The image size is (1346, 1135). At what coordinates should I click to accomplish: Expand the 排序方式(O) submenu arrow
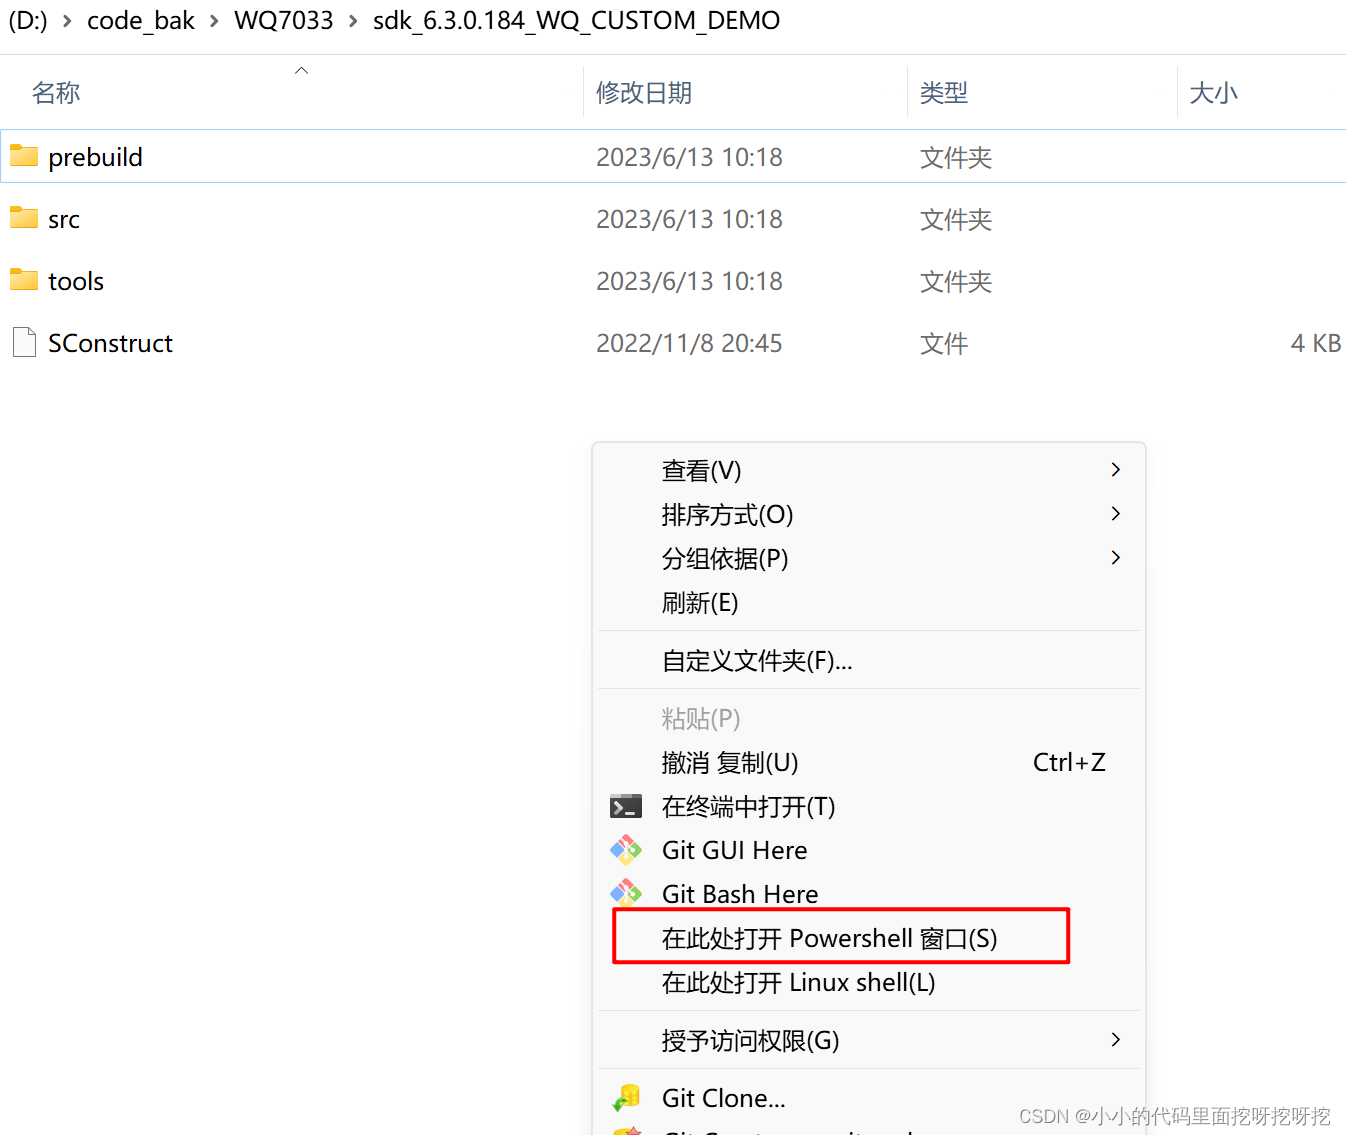[1116, 513]
